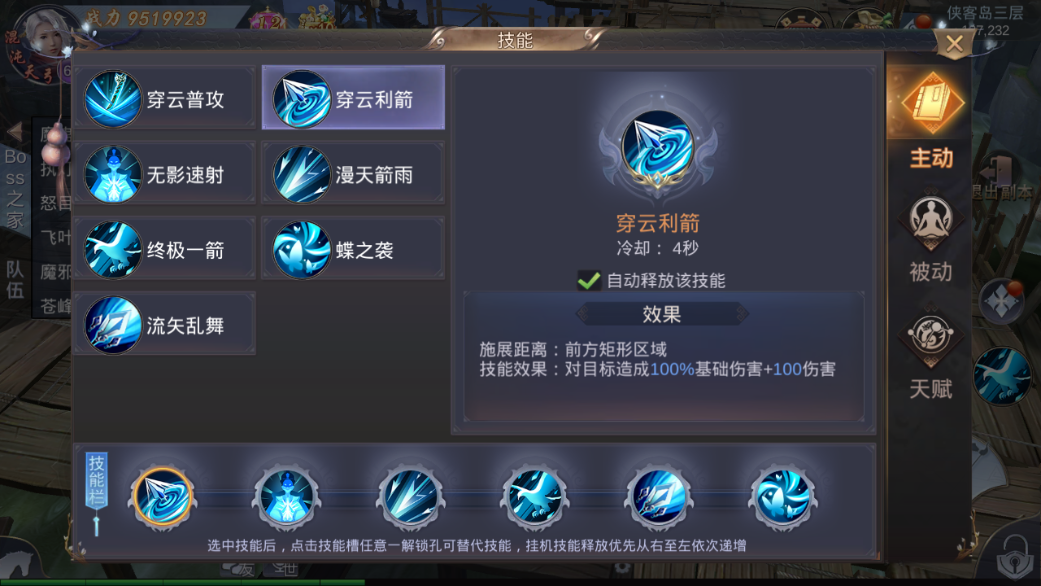Viewport: 1041px width, 586px height.
Task: Click the 退出副本 exit dungeon button
Action: point(1002,179)
